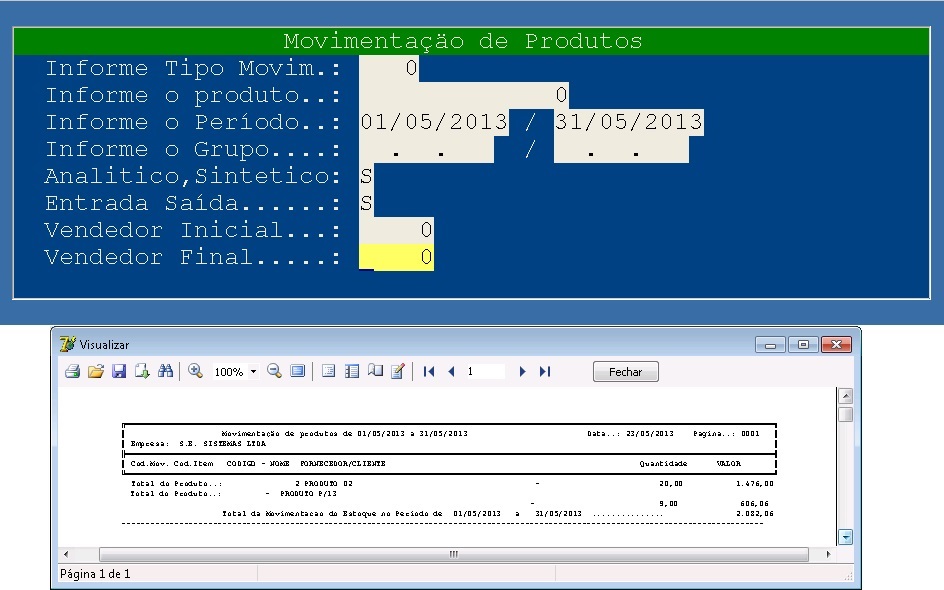The height and width of the screenshot is (590, 944).
Task: Open a report file with folder icon
Action: point(96,371)
